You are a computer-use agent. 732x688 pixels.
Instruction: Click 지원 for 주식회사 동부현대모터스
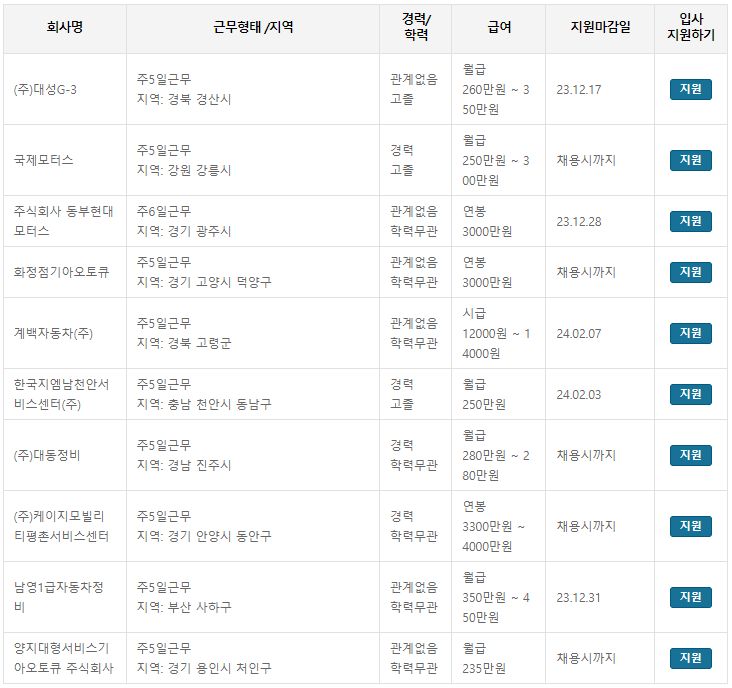[x=690, y=221]
